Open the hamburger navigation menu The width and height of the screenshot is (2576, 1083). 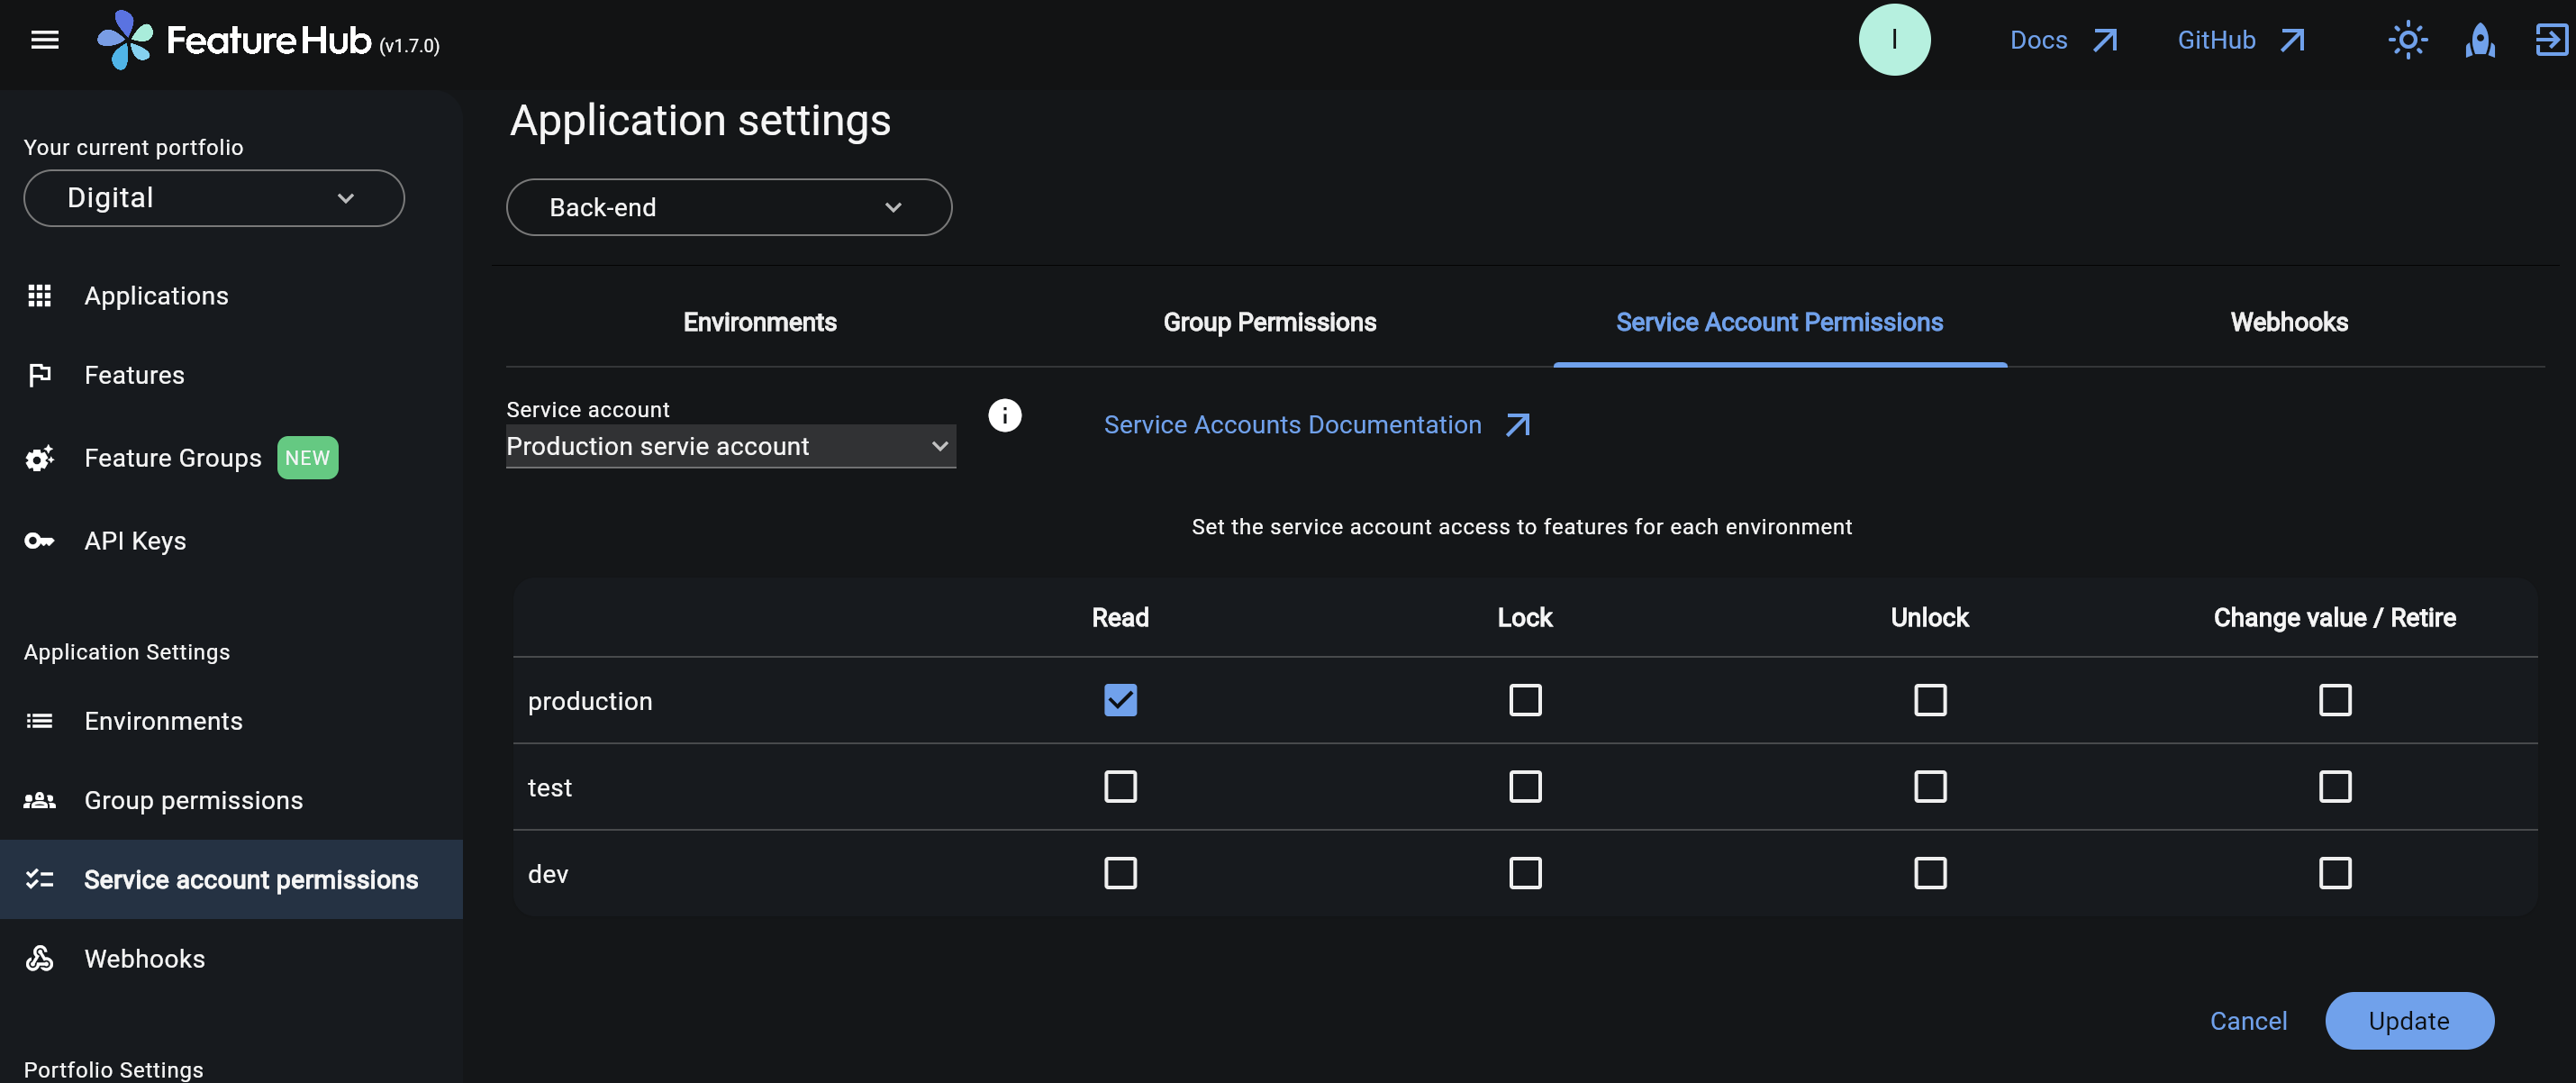43,39
